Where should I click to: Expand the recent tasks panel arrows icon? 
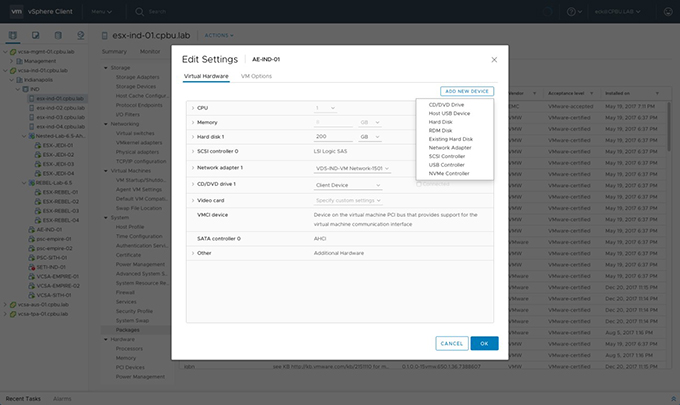[673, 398]
